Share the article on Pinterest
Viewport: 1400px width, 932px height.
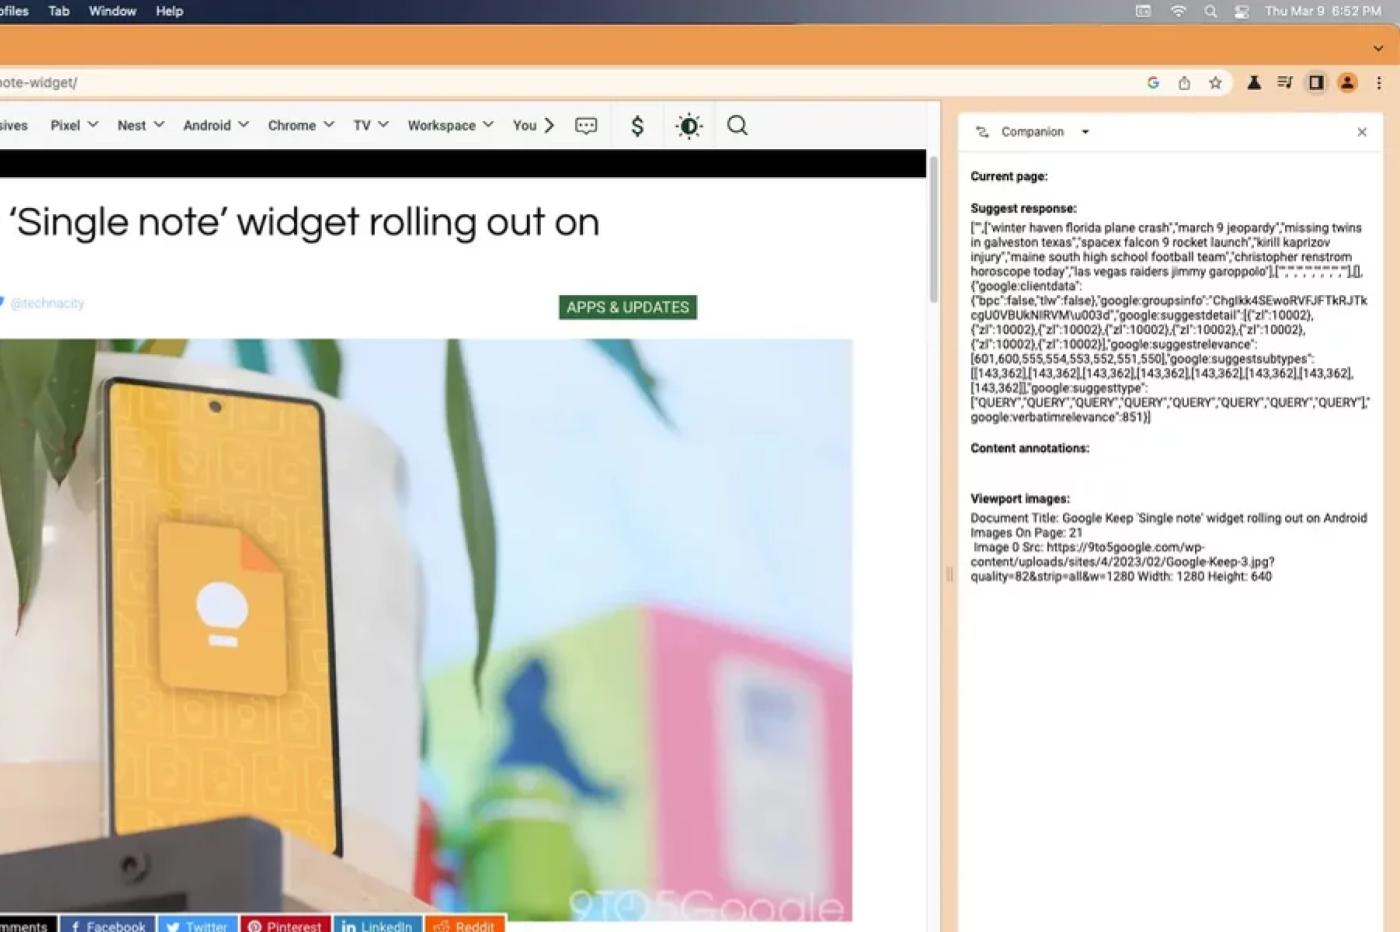(x=285, y=926)
